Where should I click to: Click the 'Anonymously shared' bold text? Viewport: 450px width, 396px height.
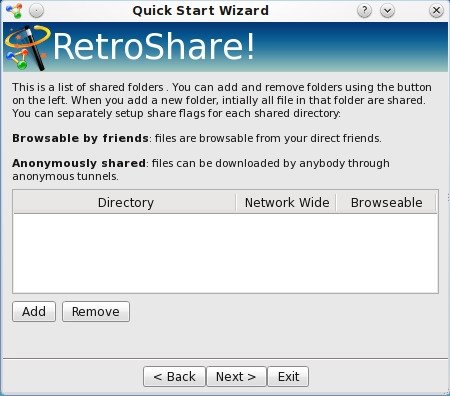tap(79, 163)
